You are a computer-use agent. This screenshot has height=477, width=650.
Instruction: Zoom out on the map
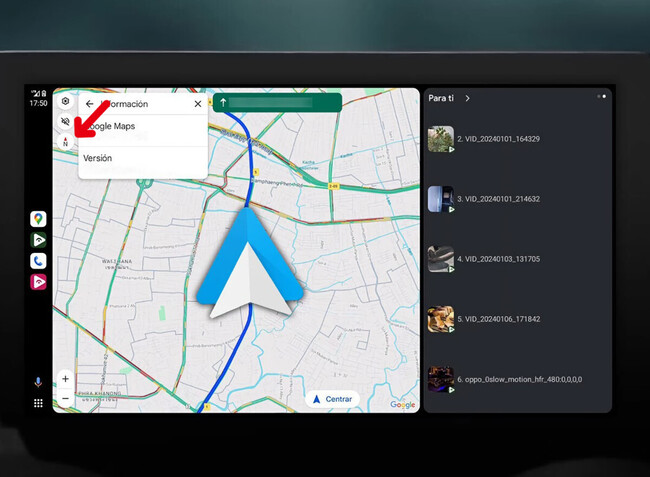65,398
